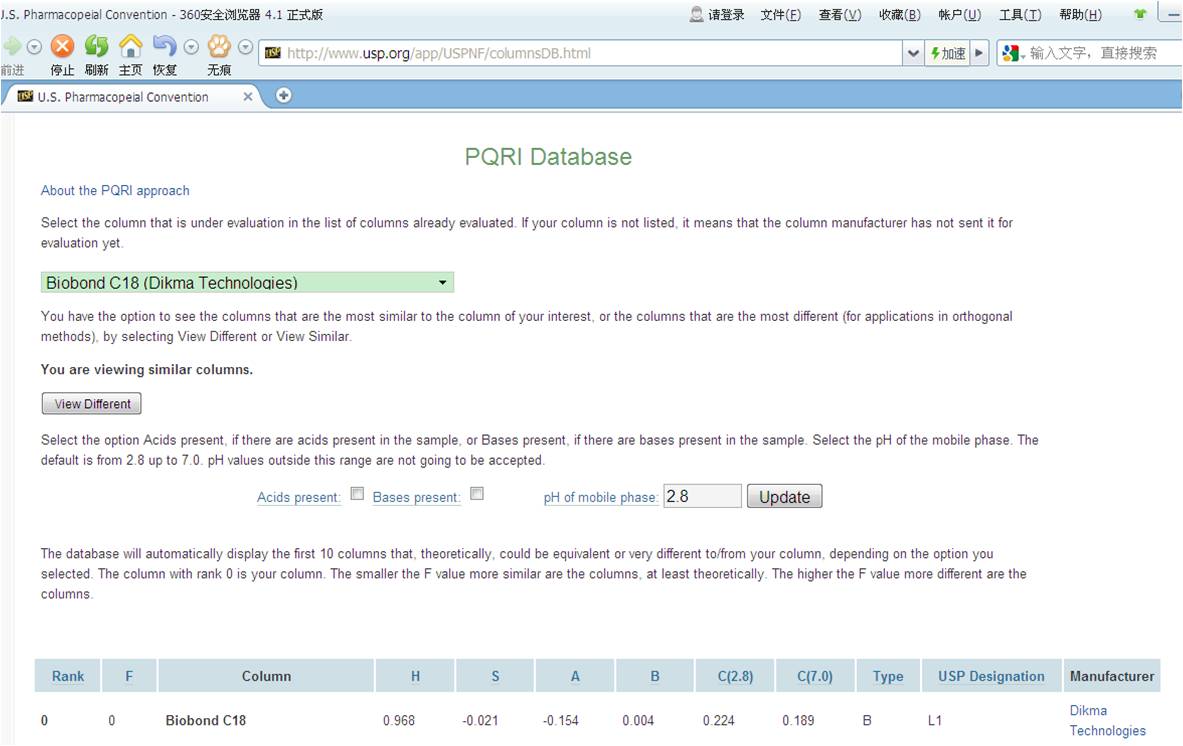
Task: Expand the Biobond C18 column dropdown
Action: 247,282
